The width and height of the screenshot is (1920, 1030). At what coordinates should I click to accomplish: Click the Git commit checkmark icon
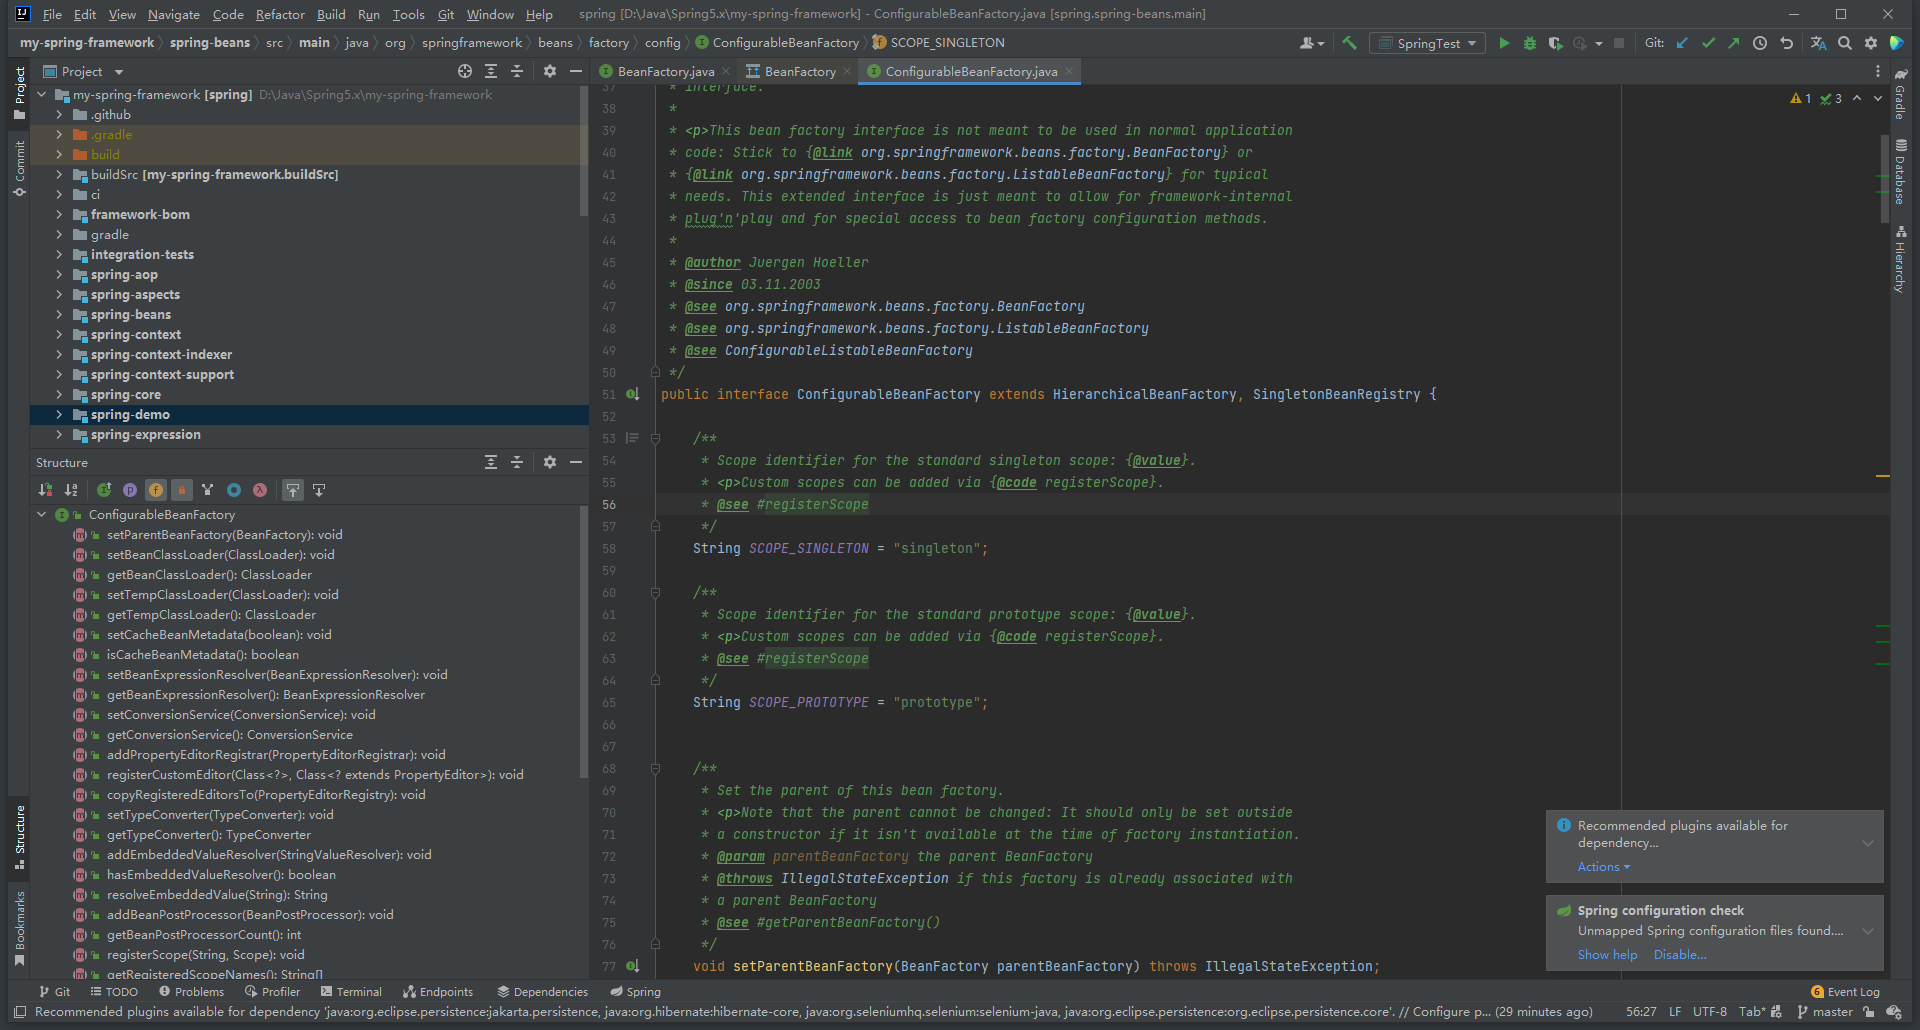tap(1708, 43)
